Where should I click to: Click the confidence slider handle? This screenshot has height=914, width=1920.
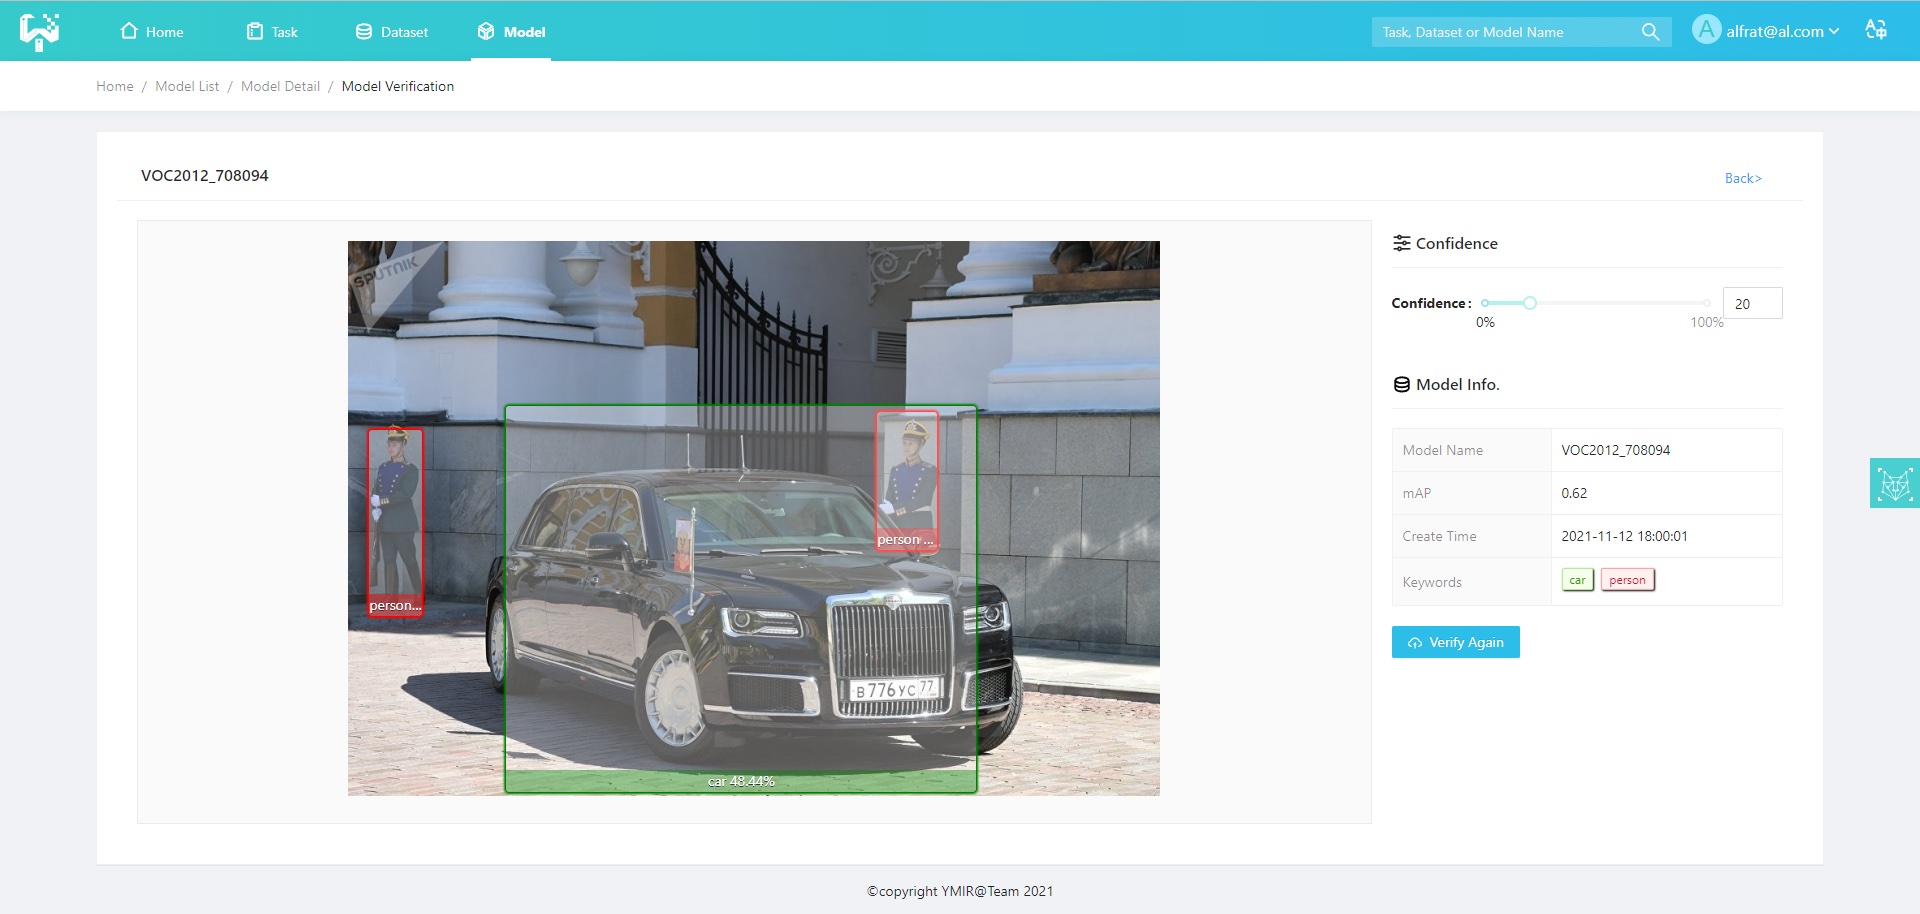pyautogui.click(x=1530, y=303)
